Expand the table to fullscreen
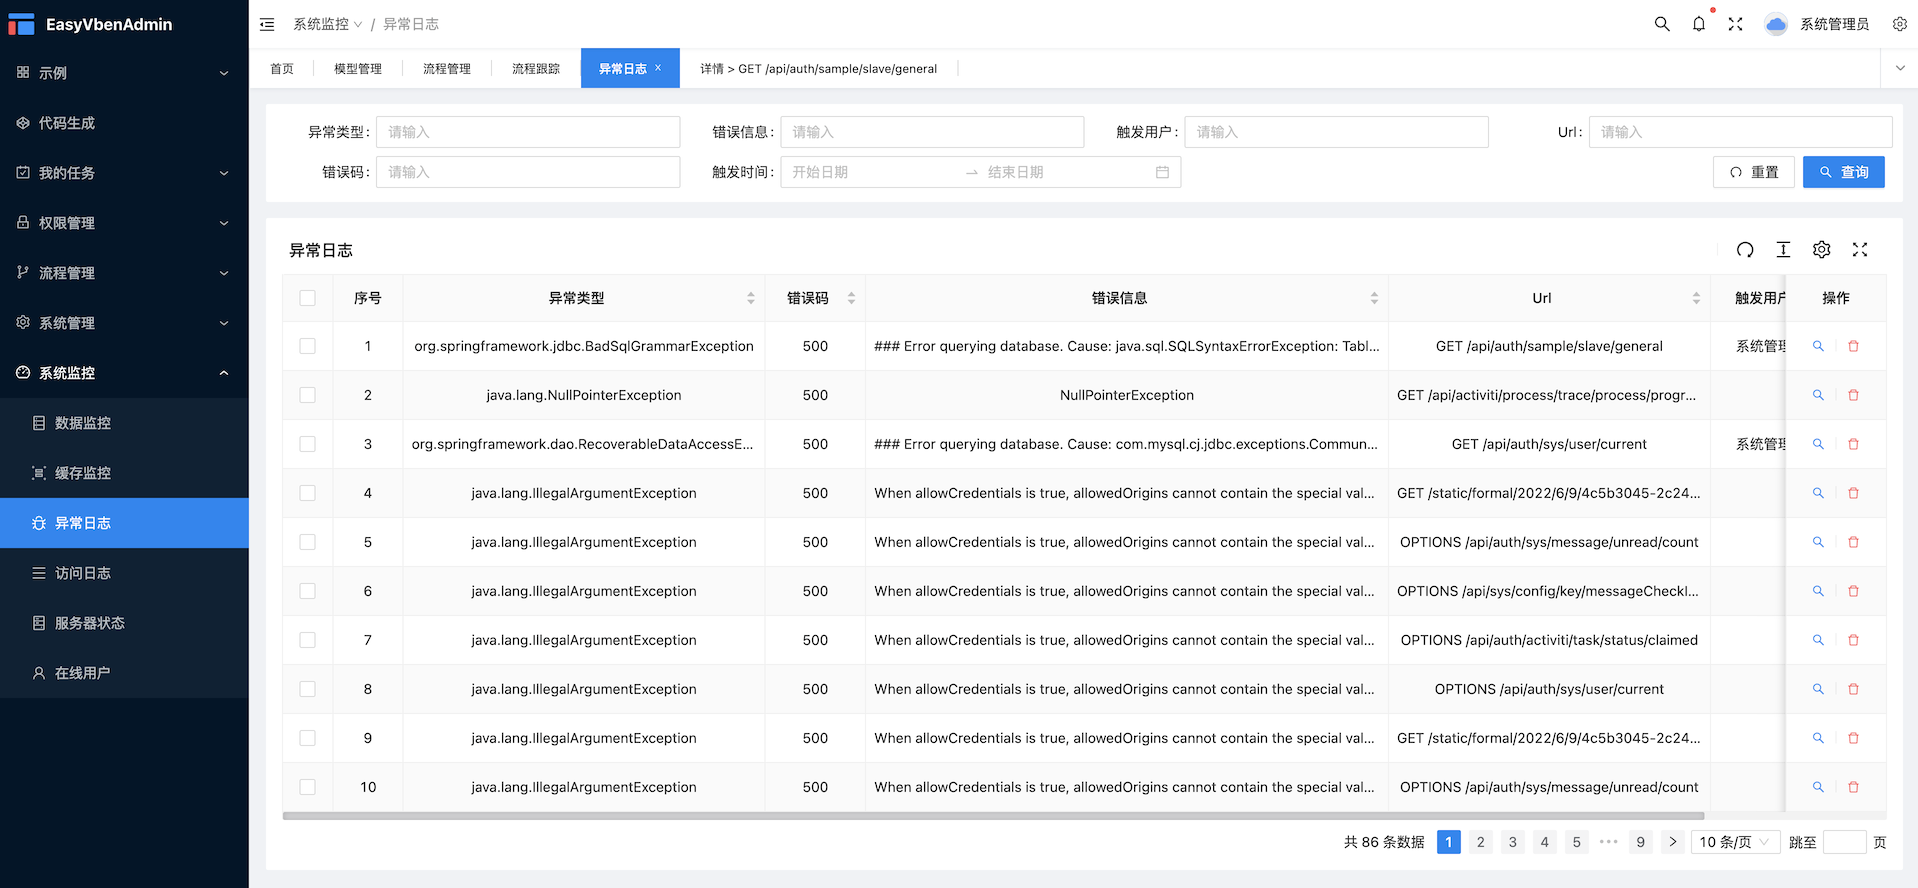This screenshot has width=1918, height=888. pos(1860,250)
